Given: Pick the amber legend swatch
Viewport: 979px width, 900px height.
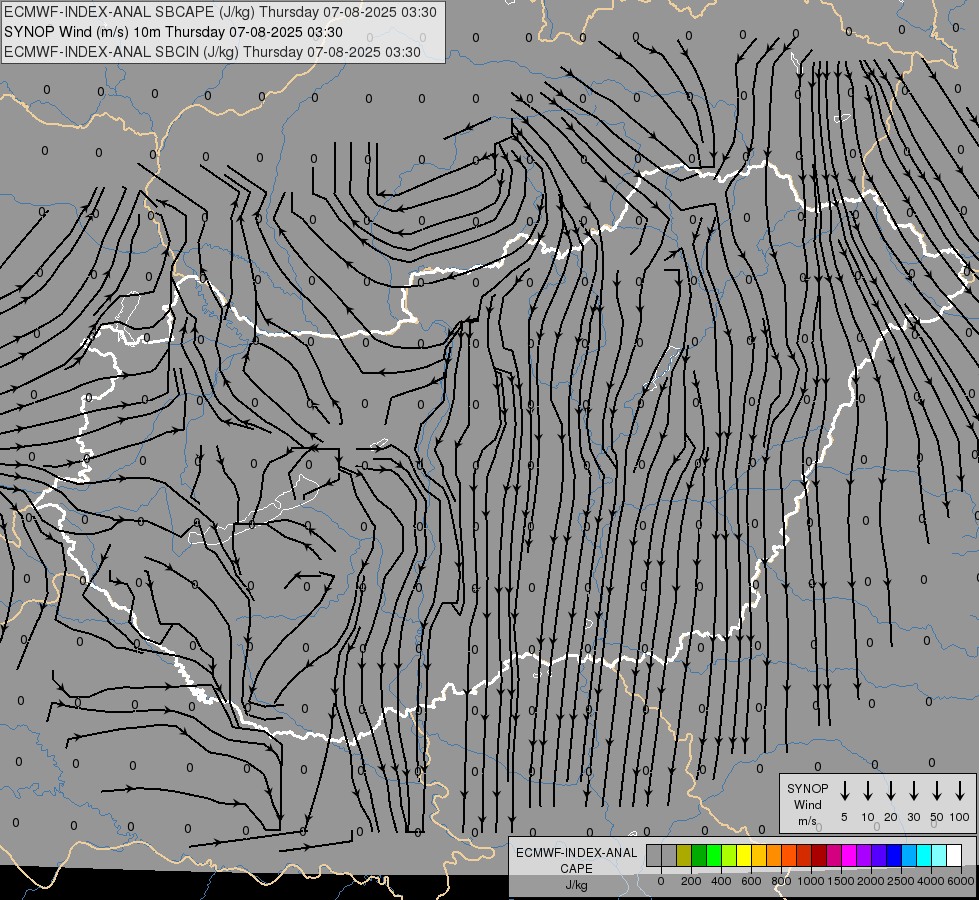Looking at the screenshot, I should pos(759,855).
